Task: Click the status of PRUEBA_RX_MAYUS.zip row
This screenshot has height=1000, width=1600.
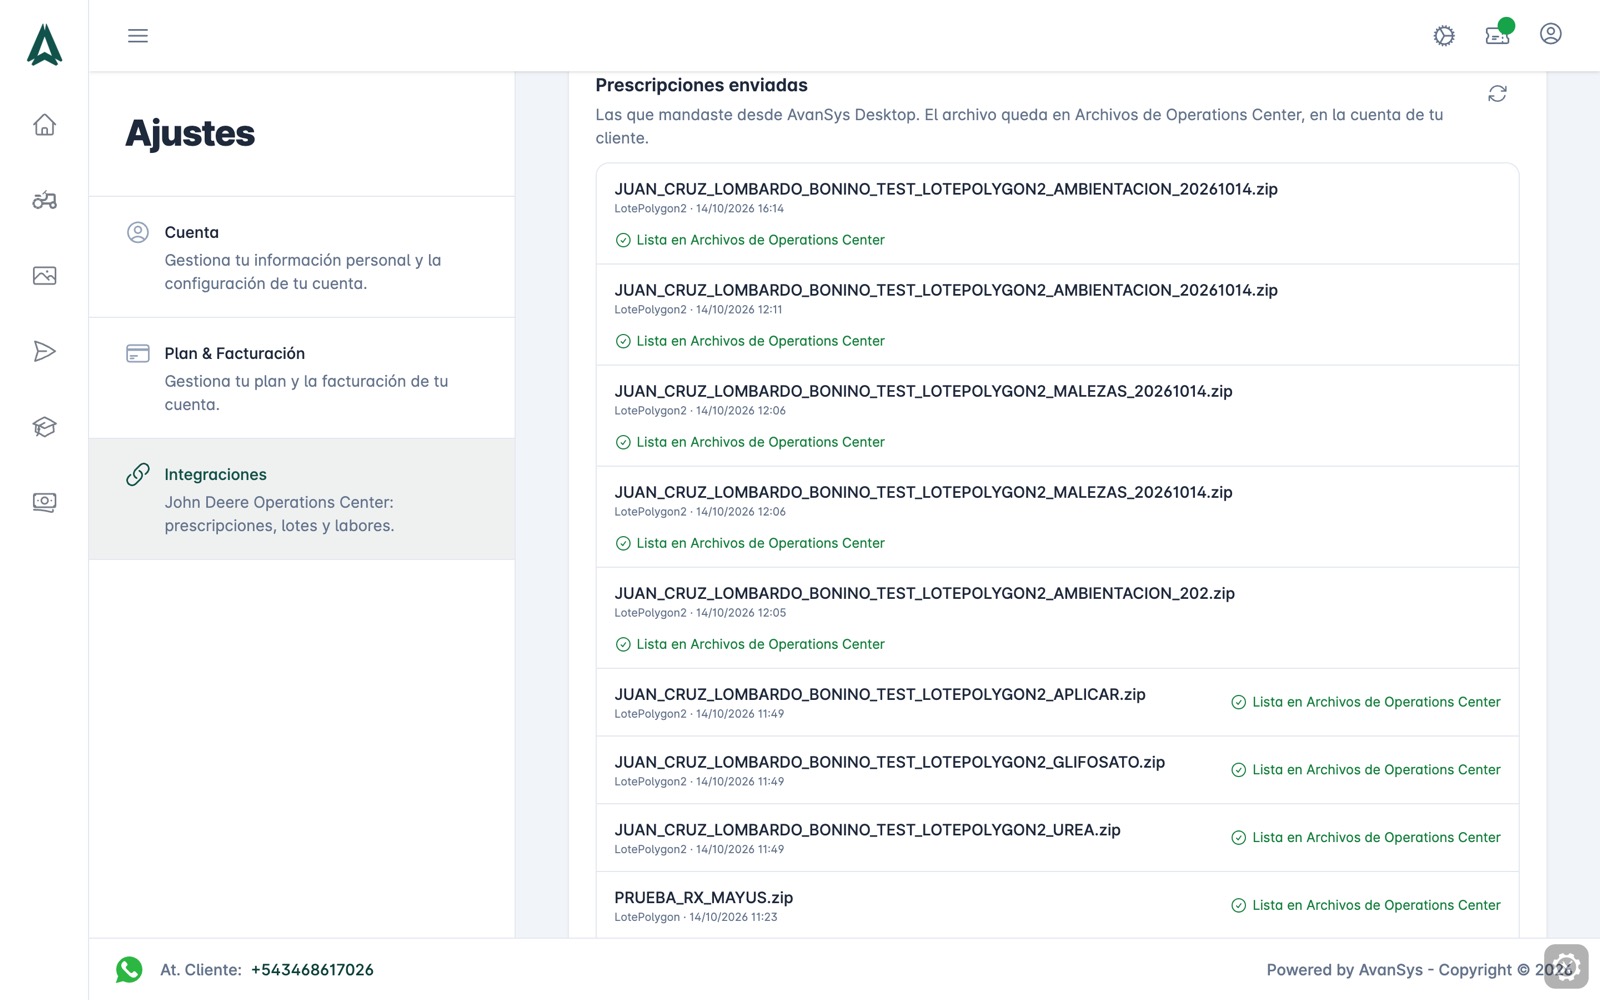Action: point(1365,905)
